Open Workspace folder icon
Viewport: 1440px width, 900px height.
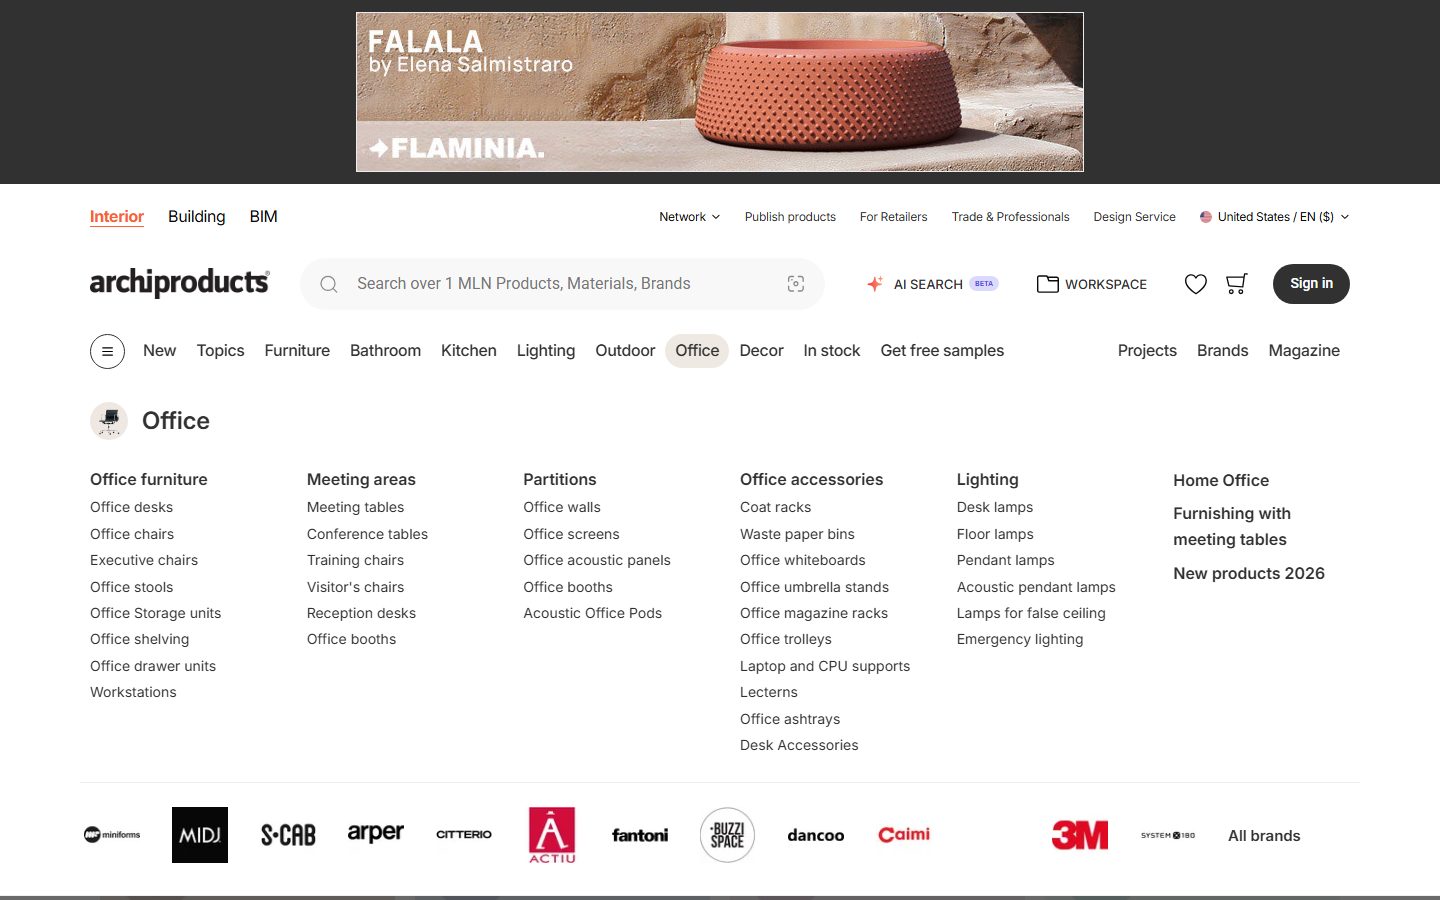pyautogui.click(x=1047, y=284)
